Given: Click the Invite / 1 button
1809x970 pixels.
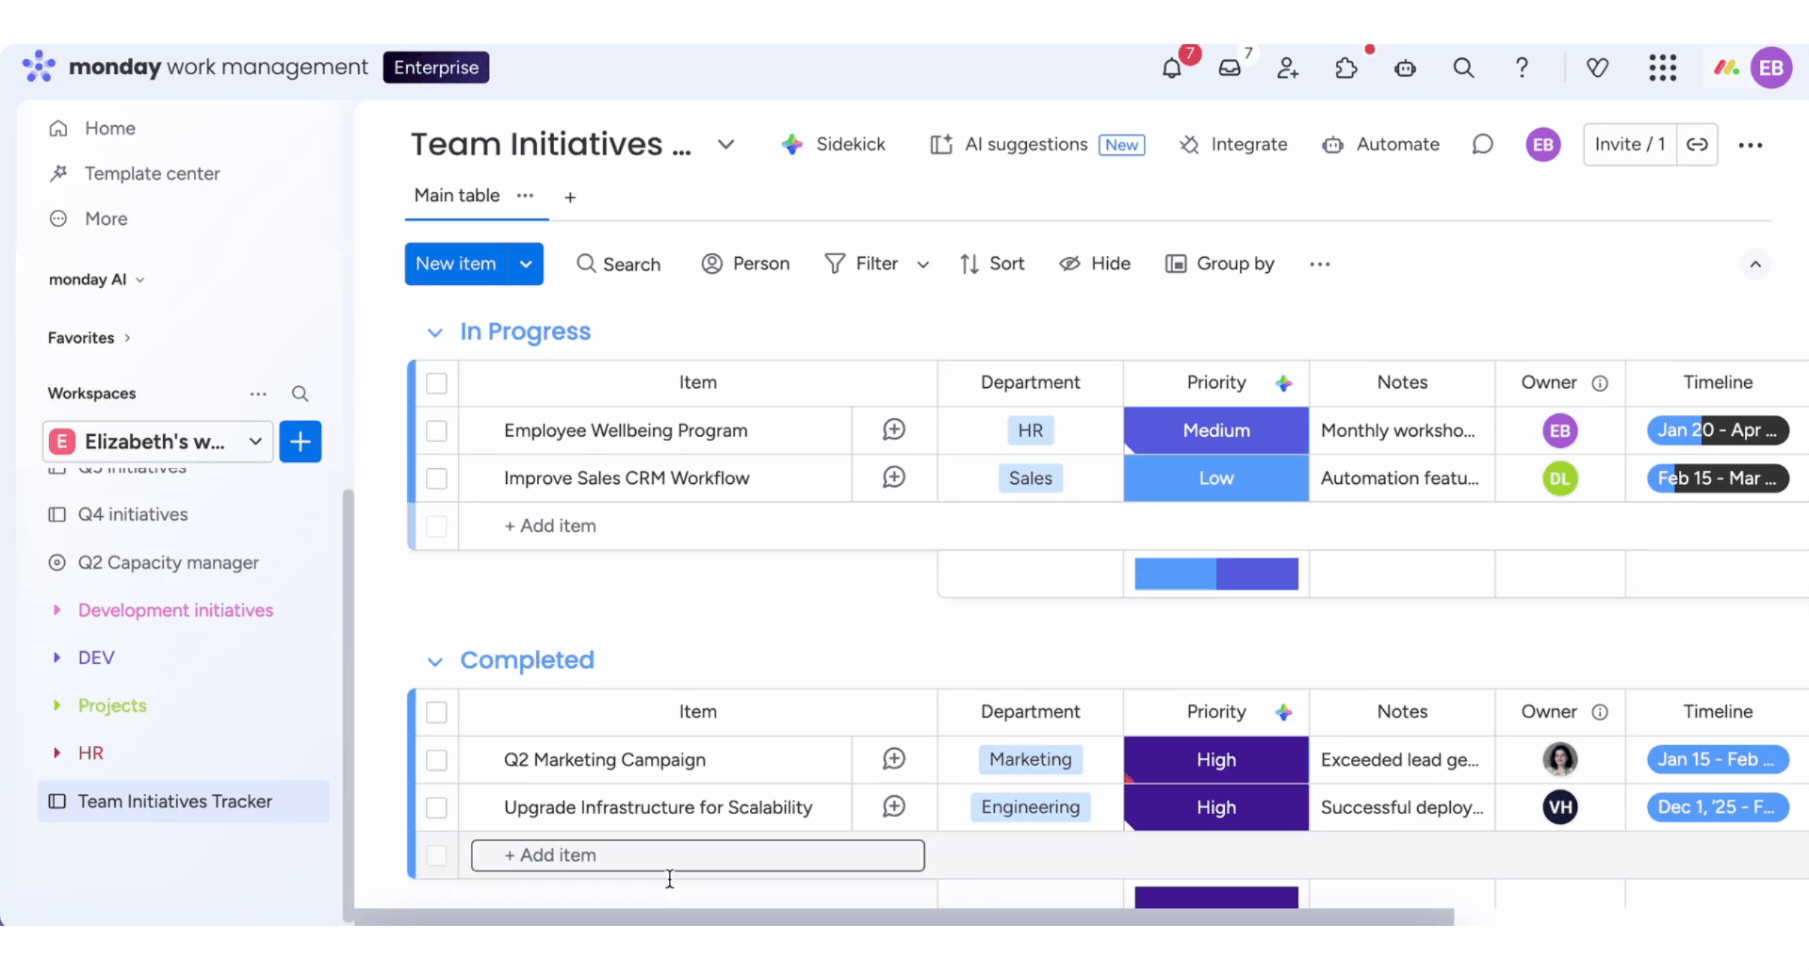Looking at the screenshot, I should (x=1629, y=145).
